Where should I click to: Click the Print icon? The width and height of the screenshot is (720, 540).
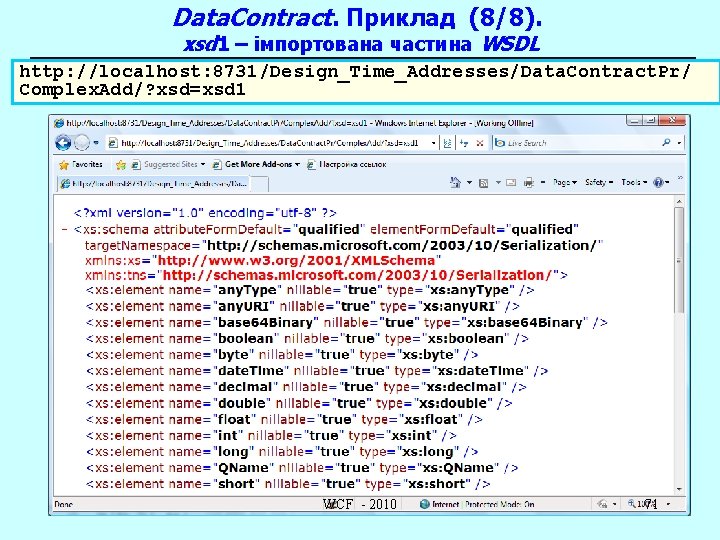pos(529,183)
